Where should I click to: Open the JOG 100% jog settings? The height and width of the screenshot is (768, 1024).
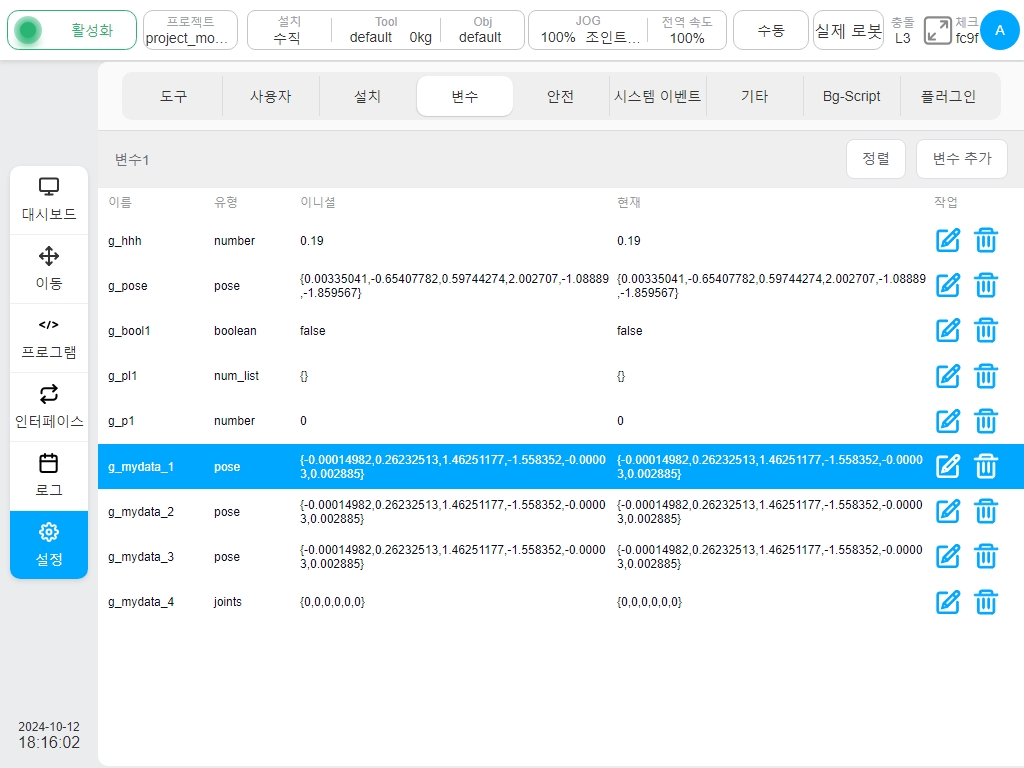pyautogui.click(x=588, y=30)
